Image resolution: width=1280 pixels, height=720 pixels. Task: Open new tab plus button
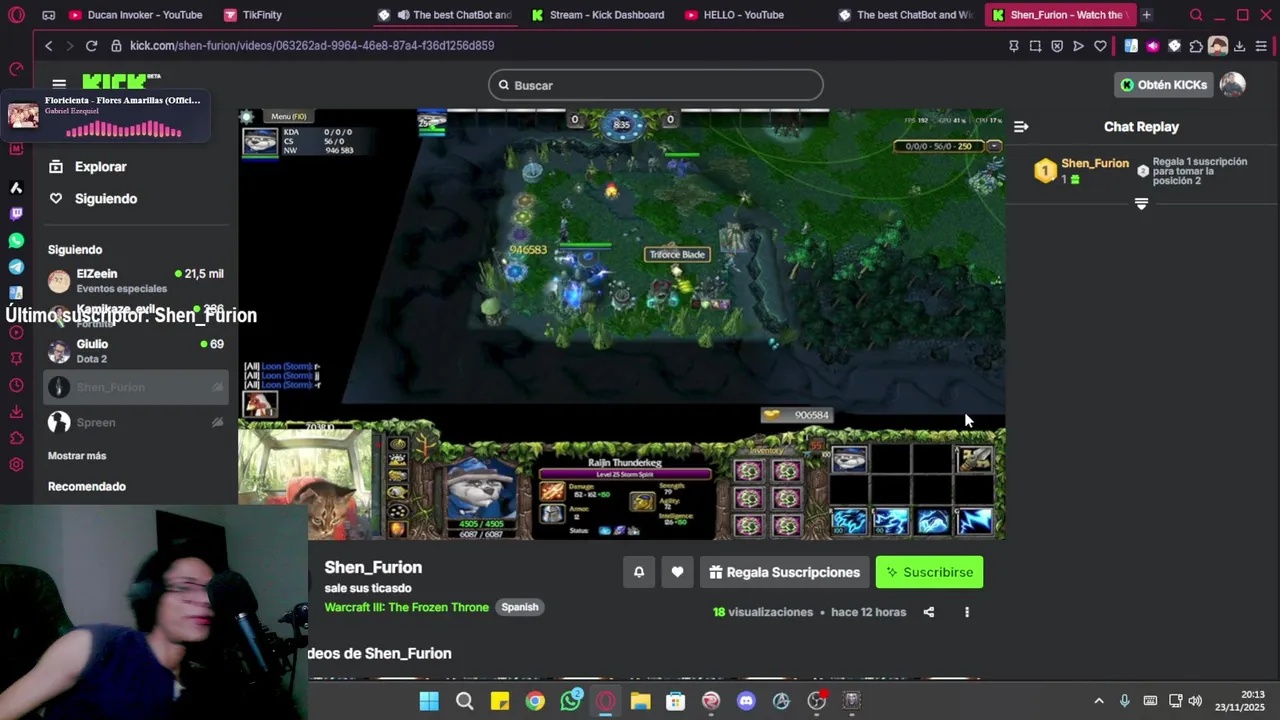[1146, 15]
